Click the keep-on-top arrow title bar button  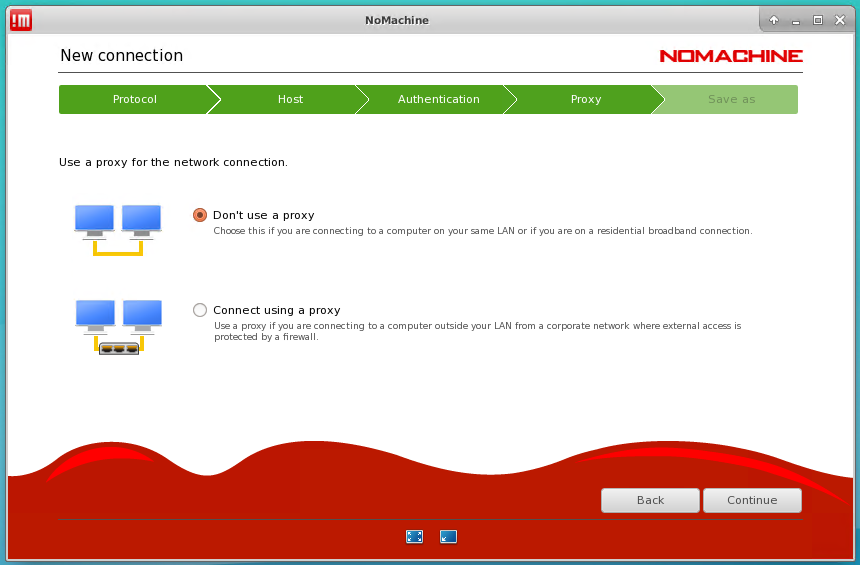(774, 20)
